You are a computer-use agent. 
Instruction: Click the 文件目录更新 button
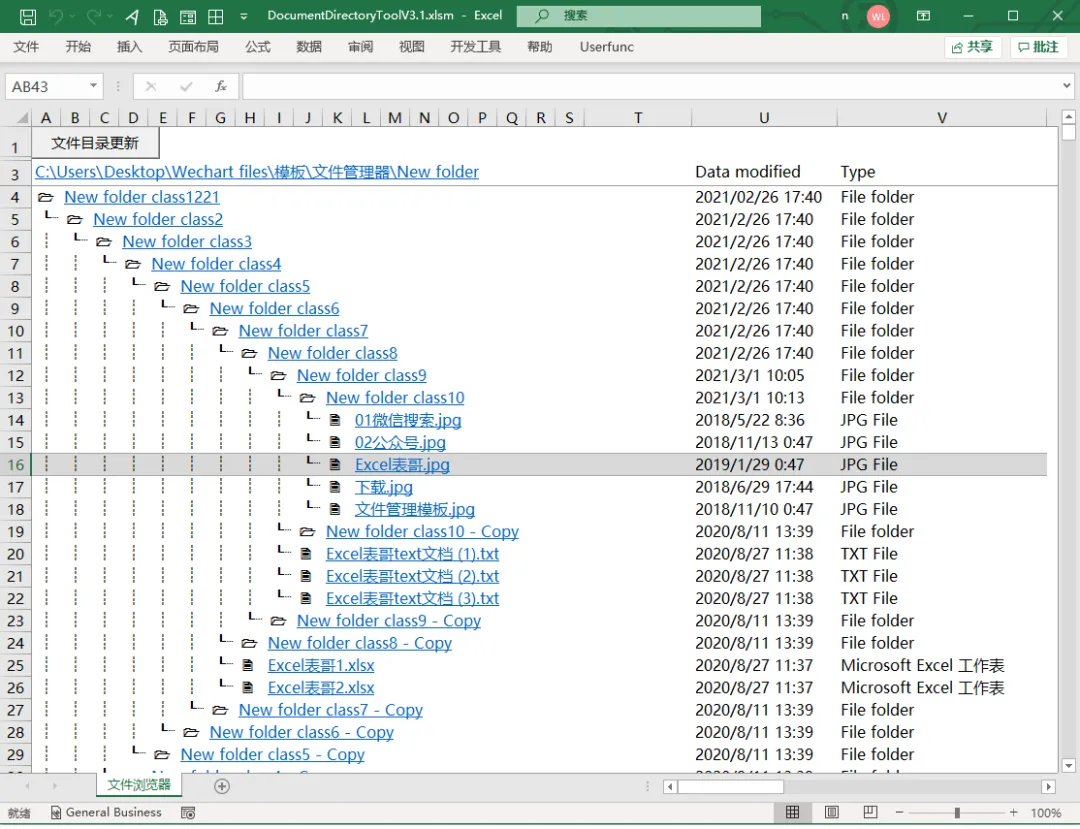click(95, 143)
